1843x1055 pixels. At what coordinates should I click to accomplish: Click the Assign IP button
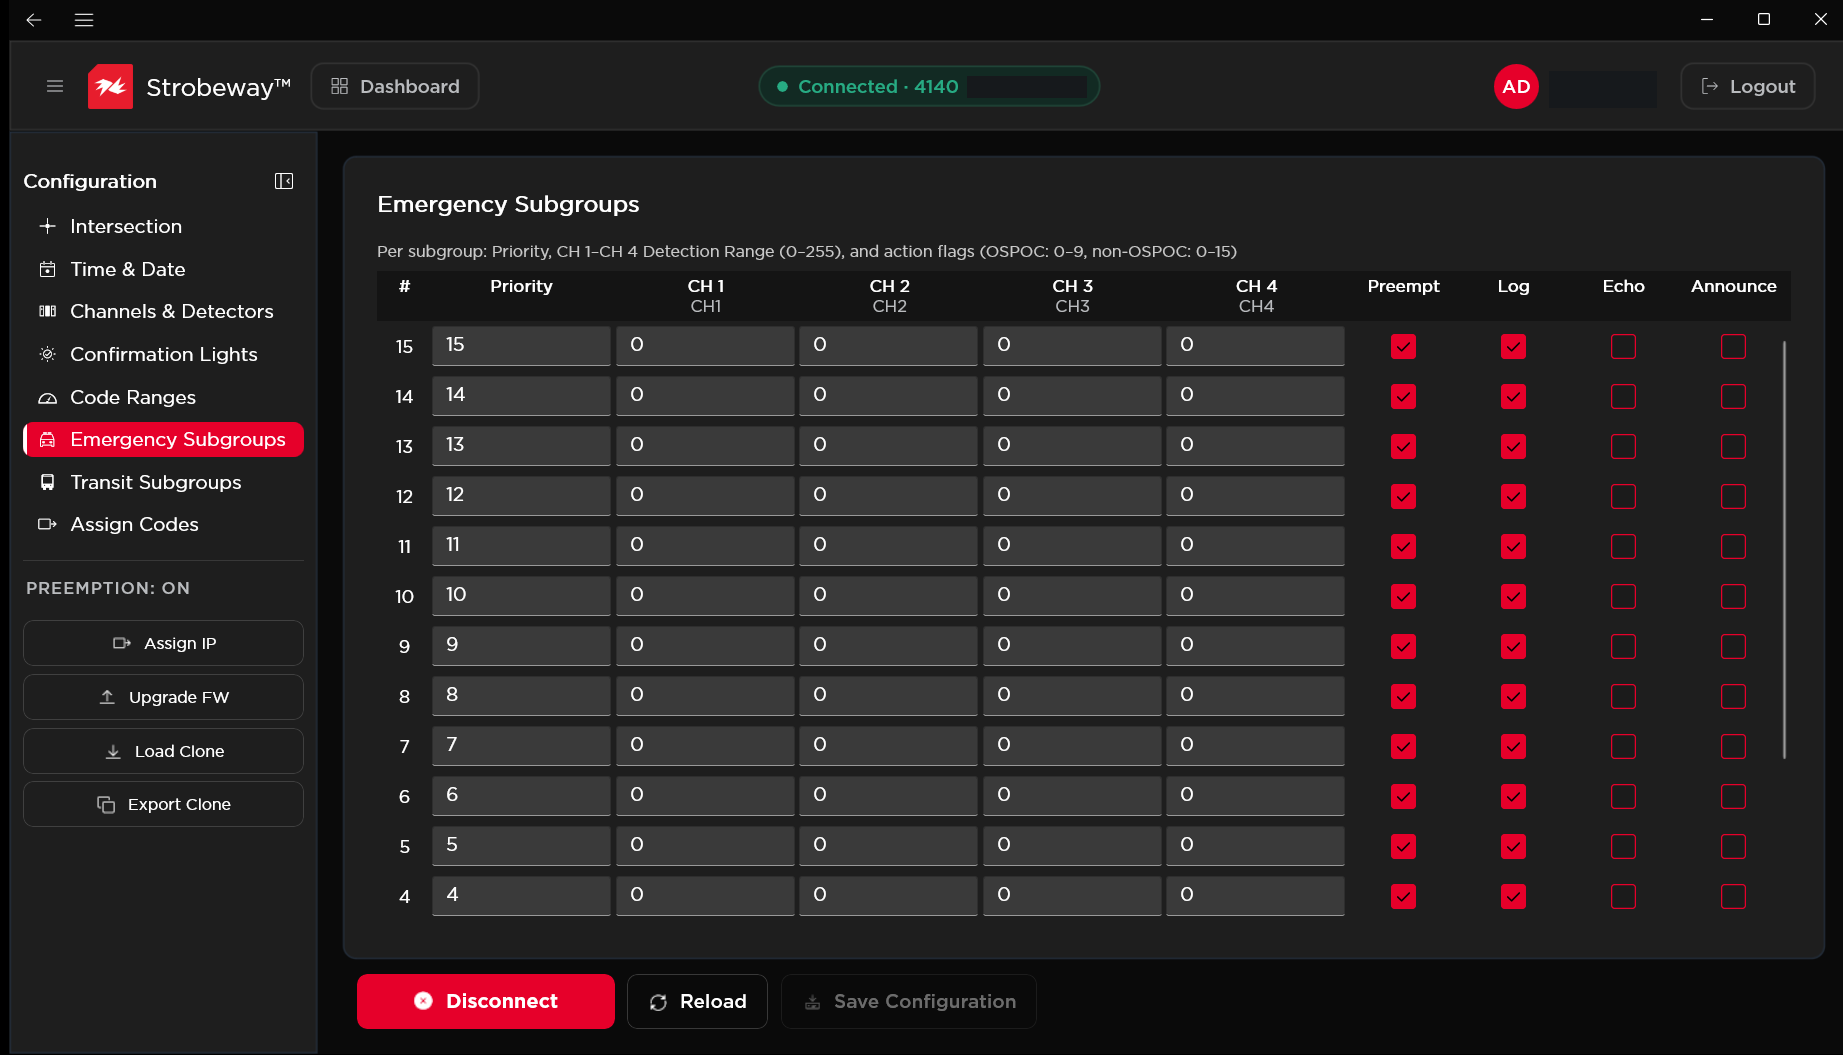click(163, 643)
